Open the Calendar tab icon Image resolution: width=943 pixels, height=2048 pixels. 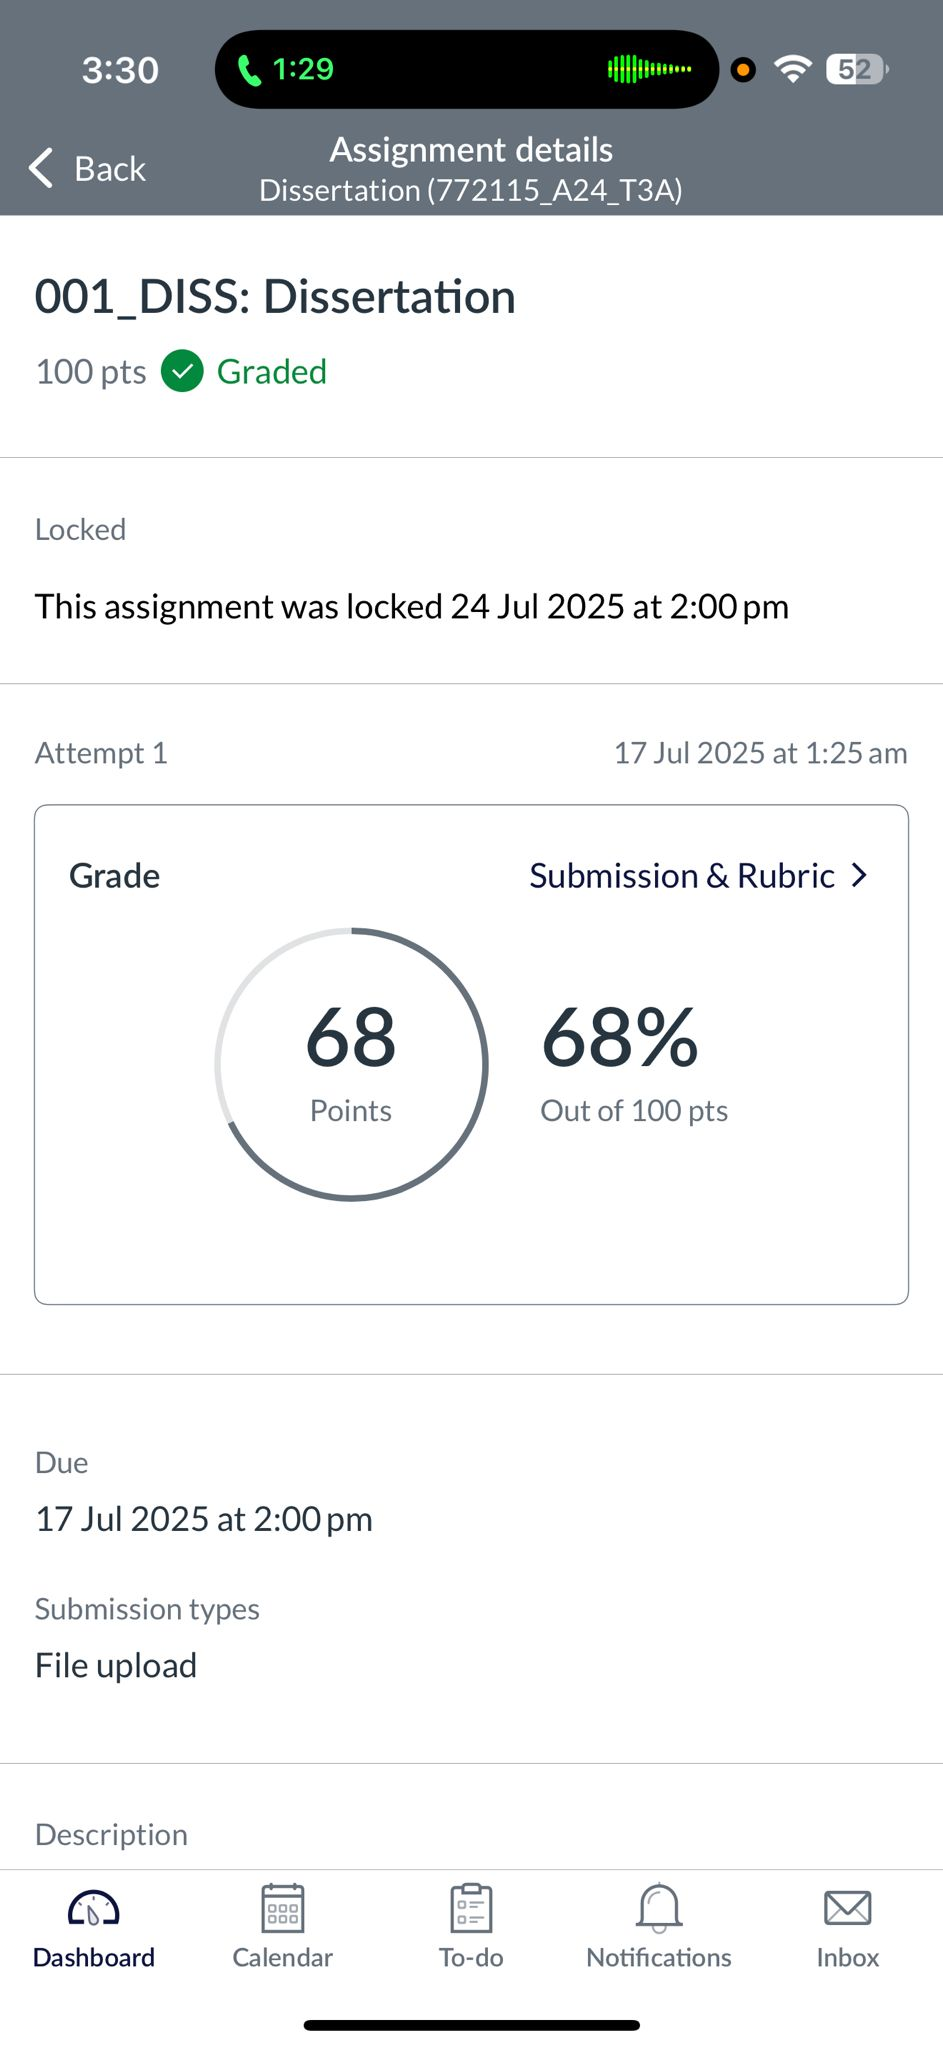tap(282, 1908)
